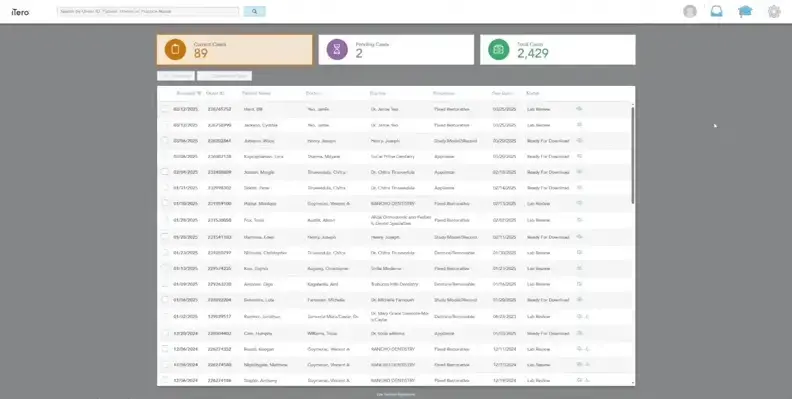
Task: Open the settings gear icon
Action: tap(774, 11)
